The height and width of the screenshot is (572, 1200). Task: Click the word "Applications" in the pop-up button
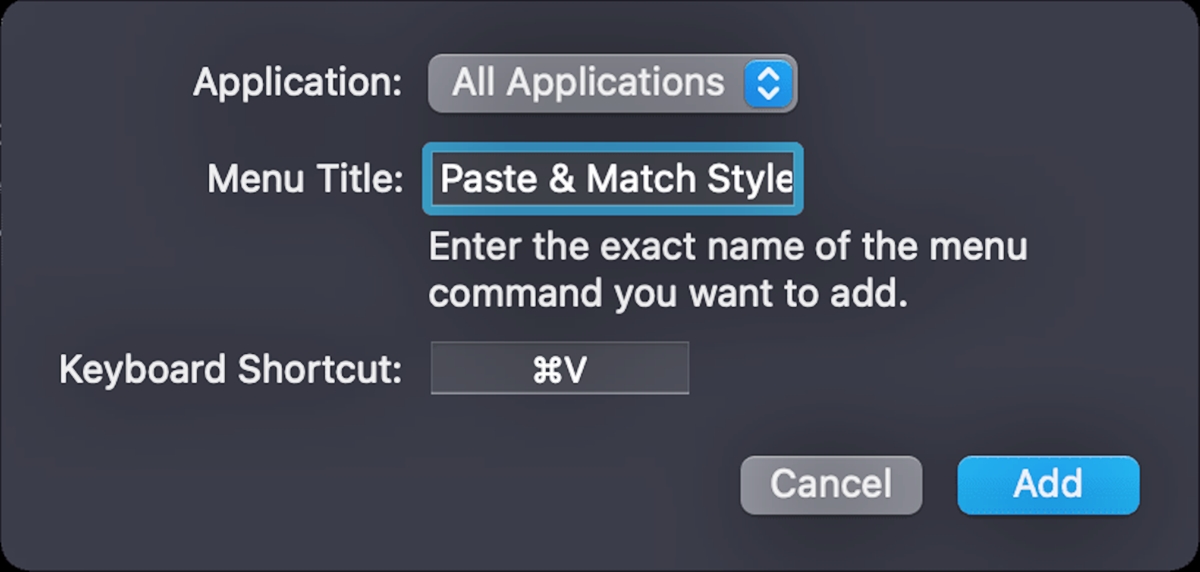[x=615, y=83]
